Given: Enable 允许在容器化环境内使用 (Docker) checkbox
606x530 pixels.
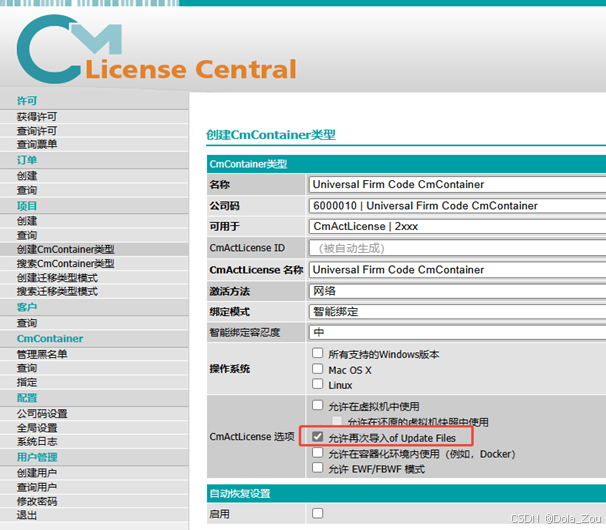Looking at the screenshot, I should [317, 453].
